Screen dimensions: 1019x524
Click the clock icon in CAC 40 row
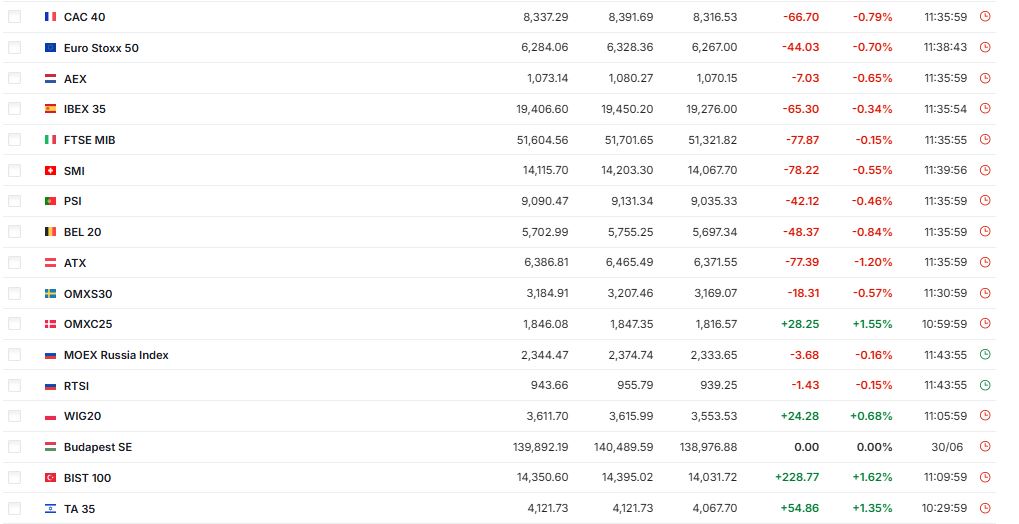pos(985,16)
